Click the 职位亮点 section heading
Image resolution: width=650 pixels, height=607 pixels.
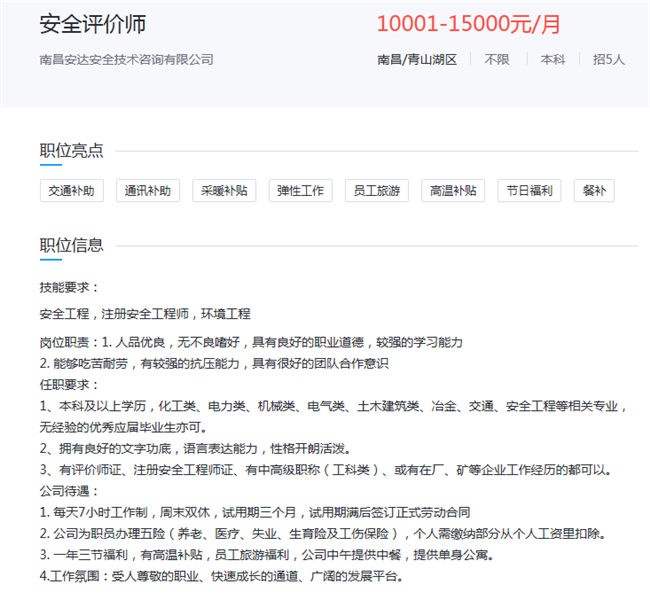(71, 151)
